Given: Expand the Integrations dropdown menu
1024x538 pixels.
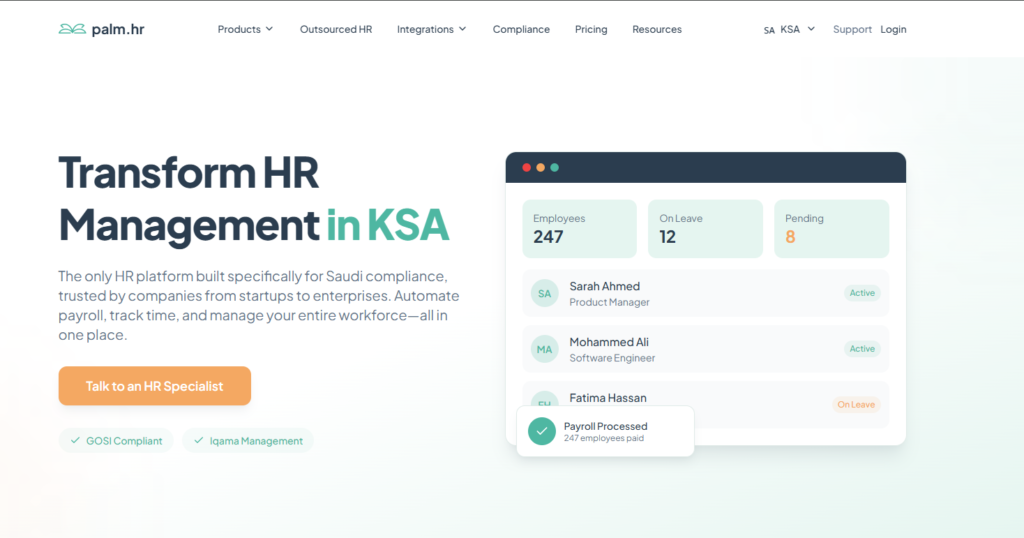Looking at the screenshot, I should [x=431, y=29].
